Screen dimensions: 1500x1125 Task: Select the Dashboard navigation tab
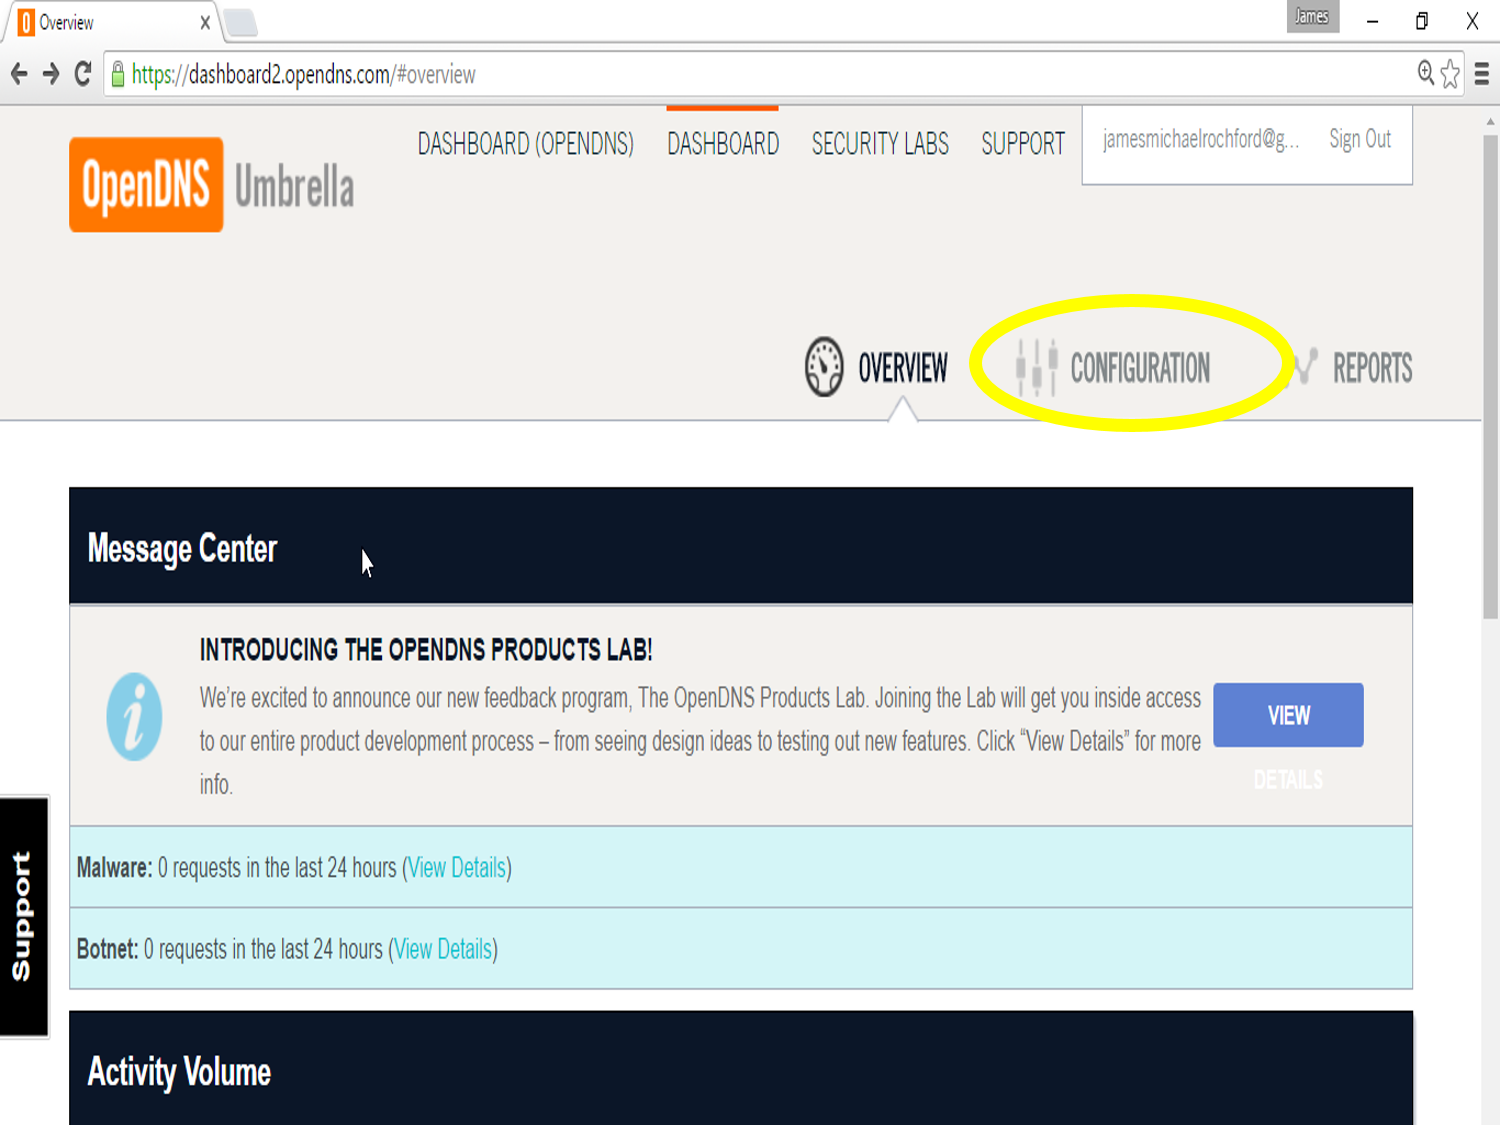723,144
